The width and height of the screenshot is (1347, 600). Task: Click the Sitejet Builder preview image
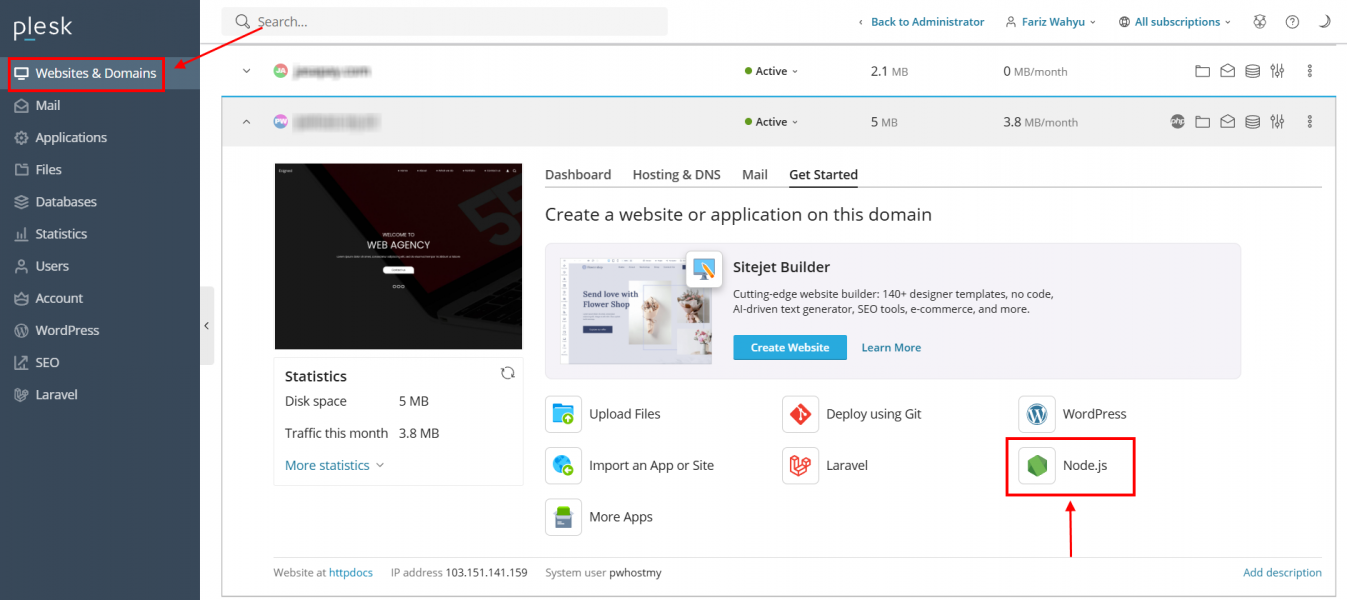(x=636, y=310)
